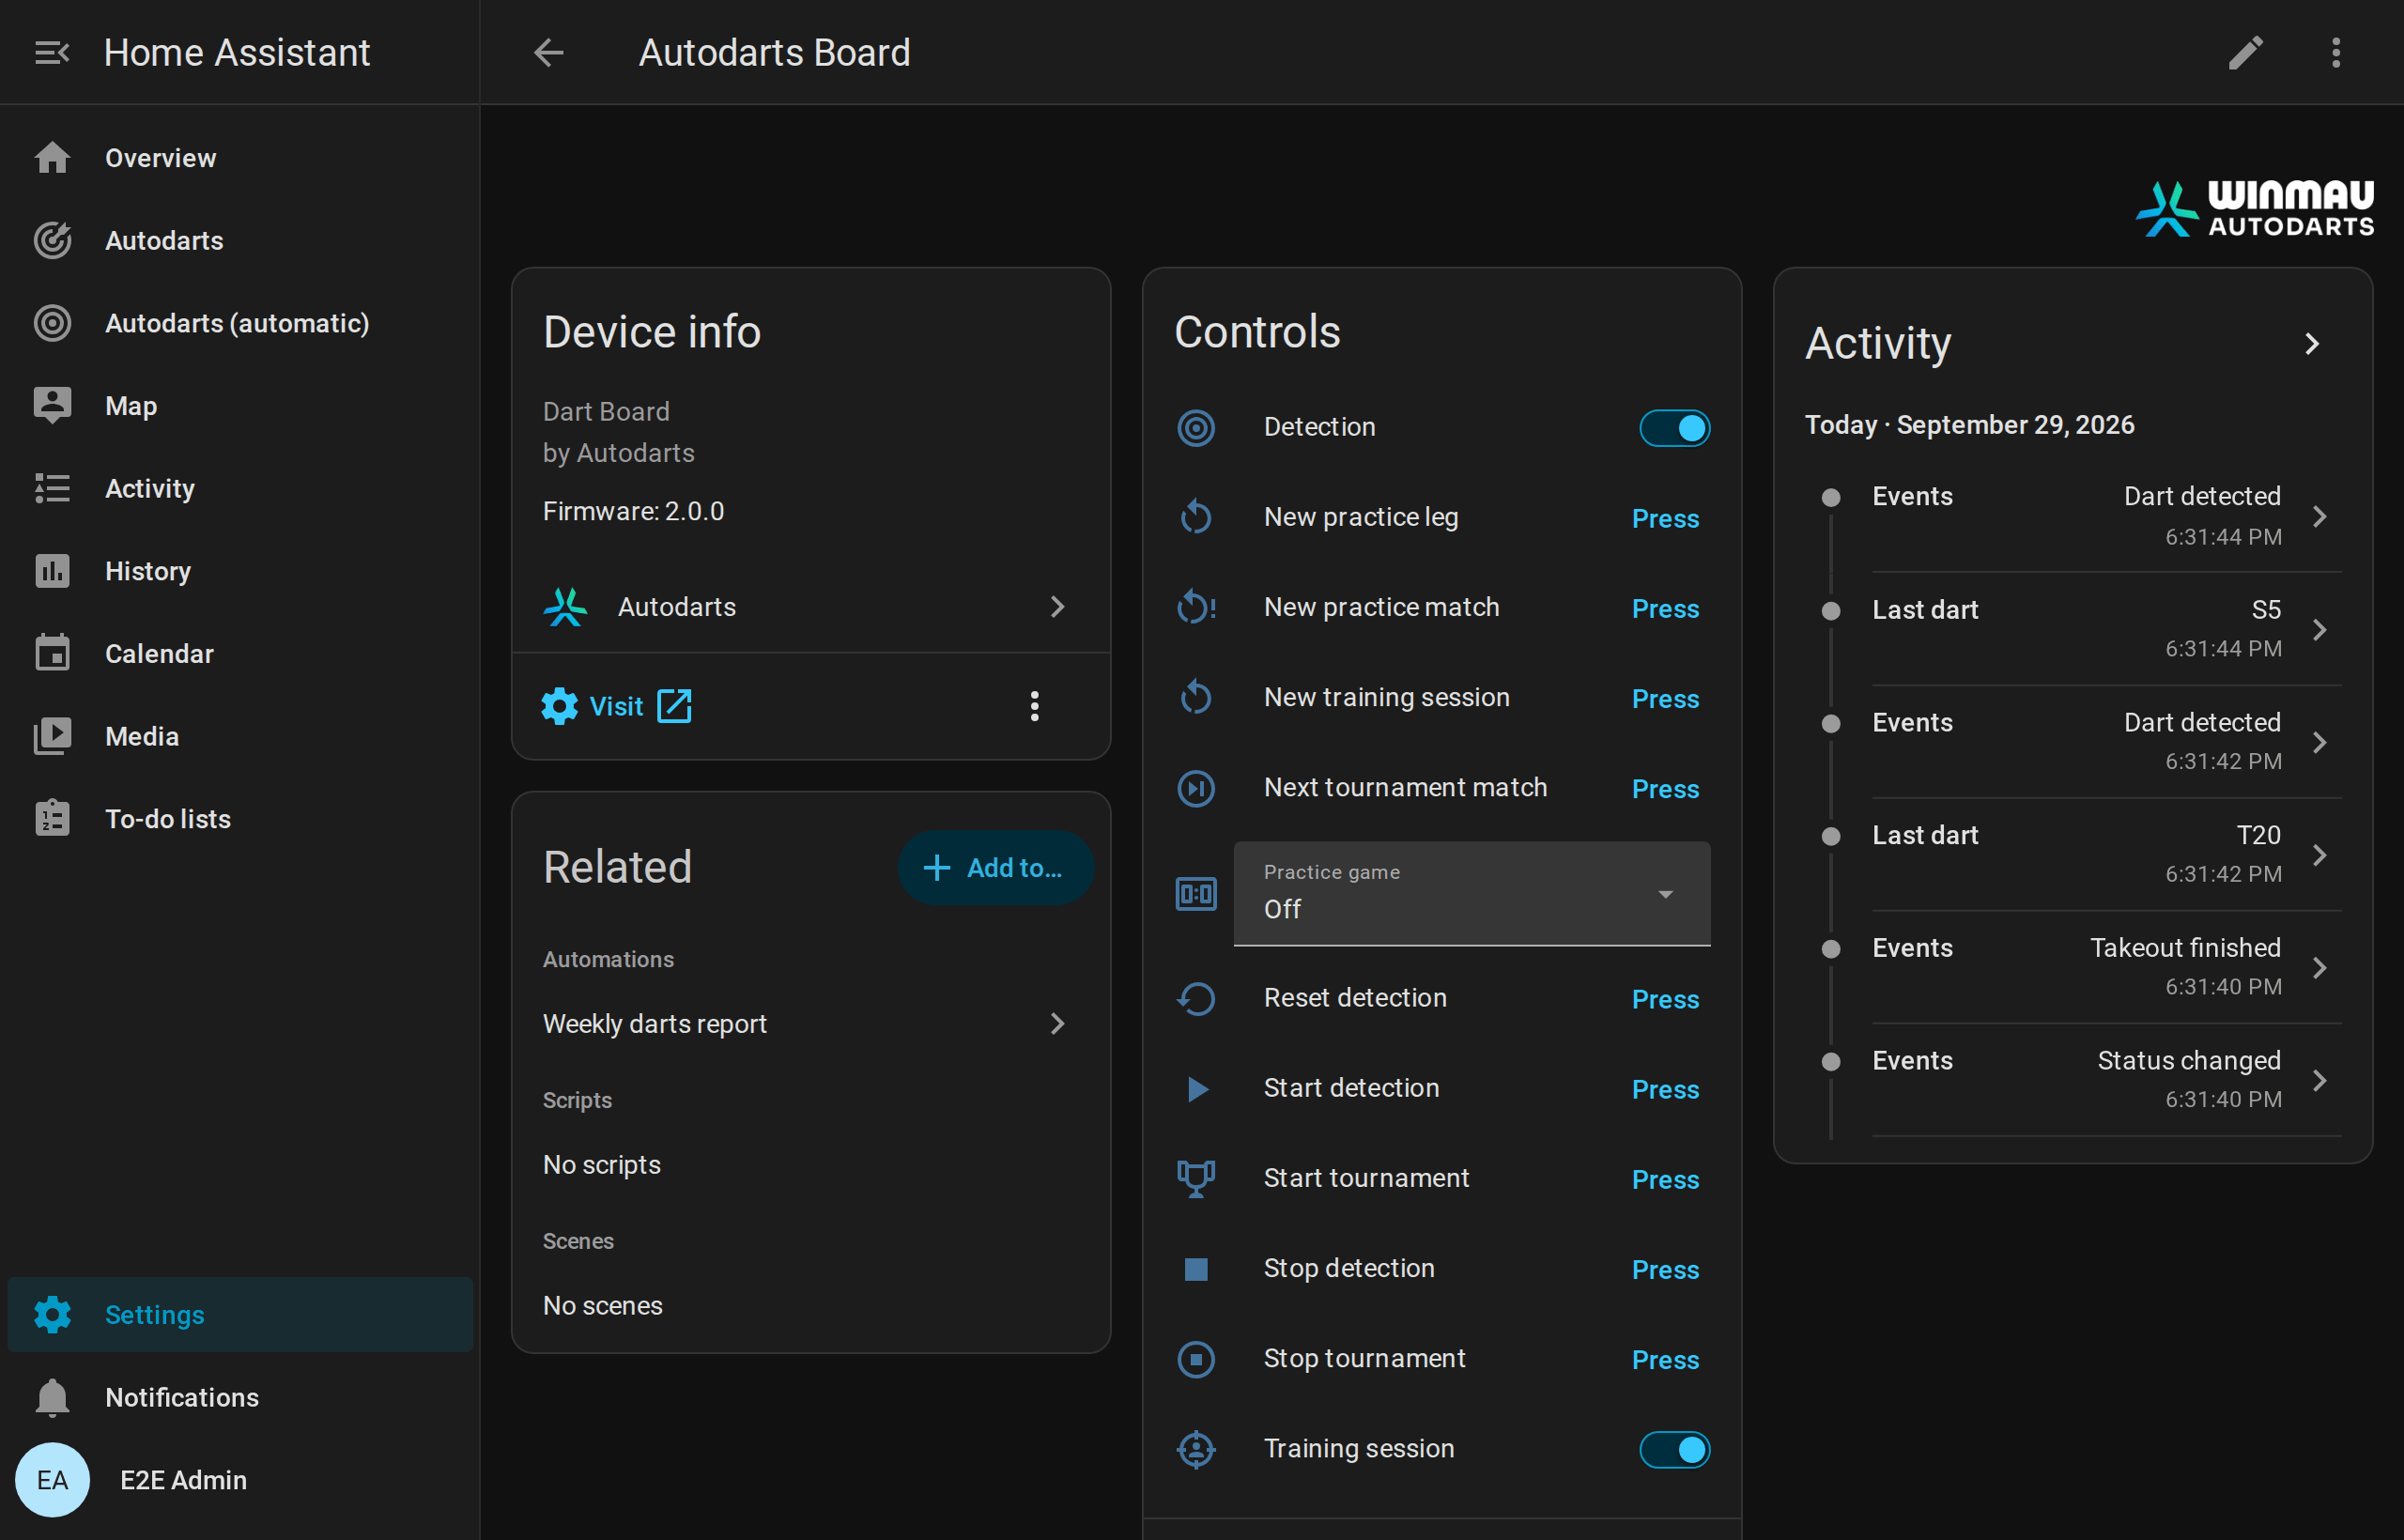This screenshot has height=1540, width=2404.
Task: Click the Add to... button in Related
Action: [995, 868]
